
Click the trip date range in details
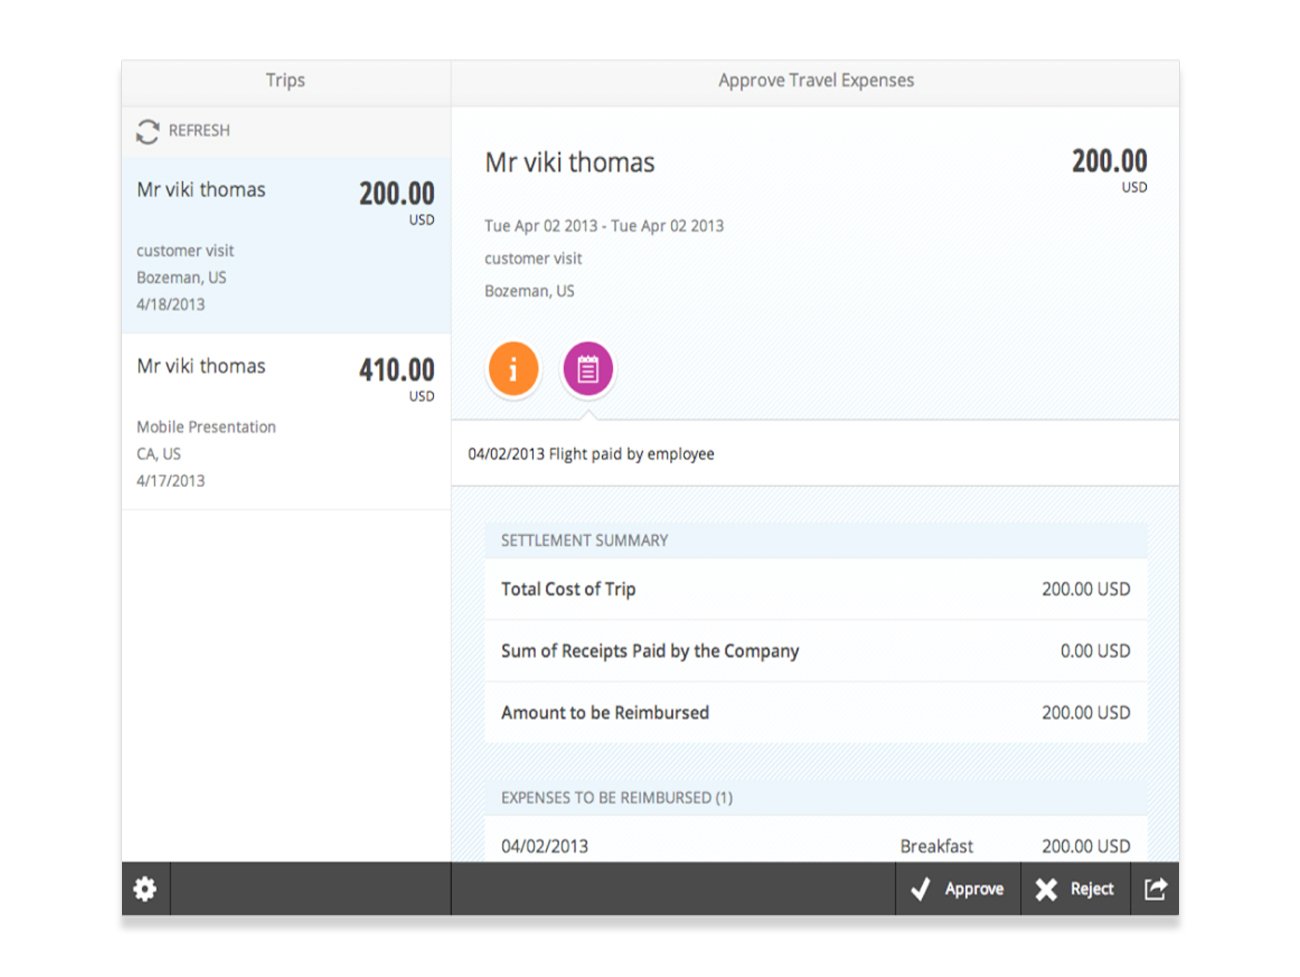(x=604, y=226)
